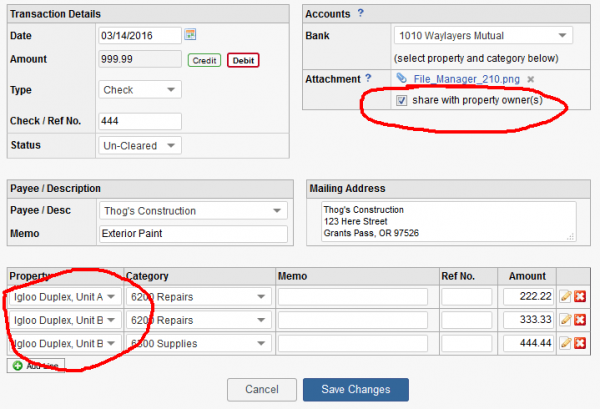Click the Memo field containing Exterior Paint
Viewport: 600px width, 409px height.
(x=192, y=234)
